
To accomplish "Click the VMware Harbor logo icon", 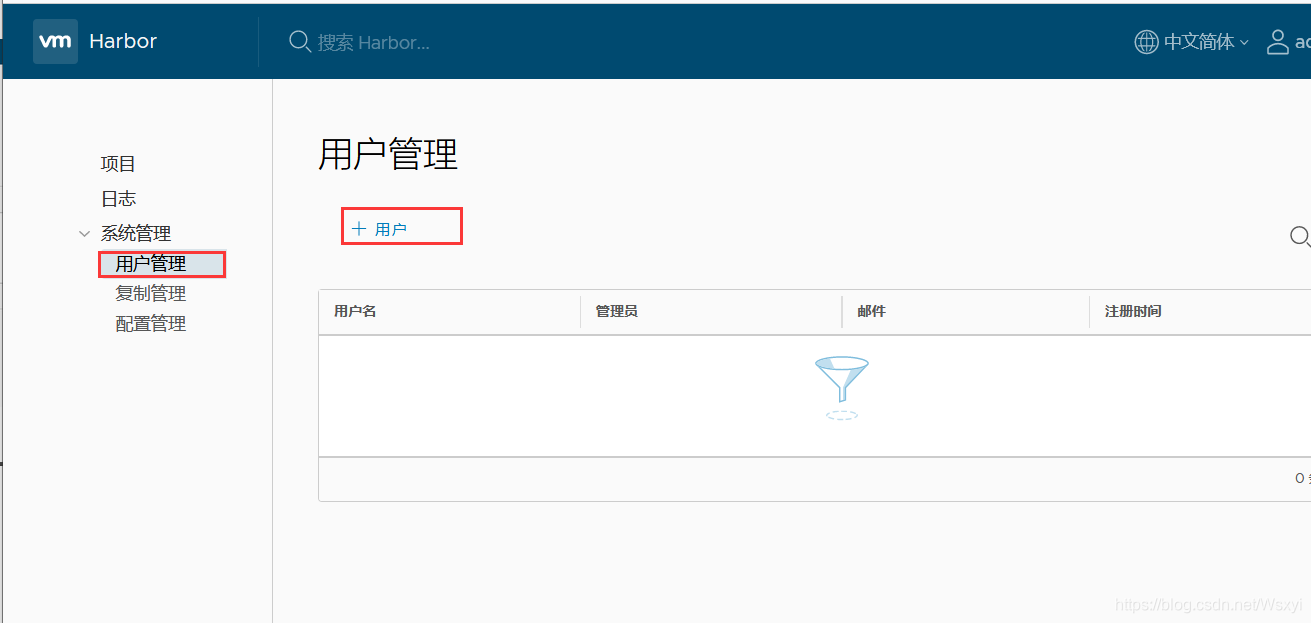I will pyautogui.click(x=55, y=41).
